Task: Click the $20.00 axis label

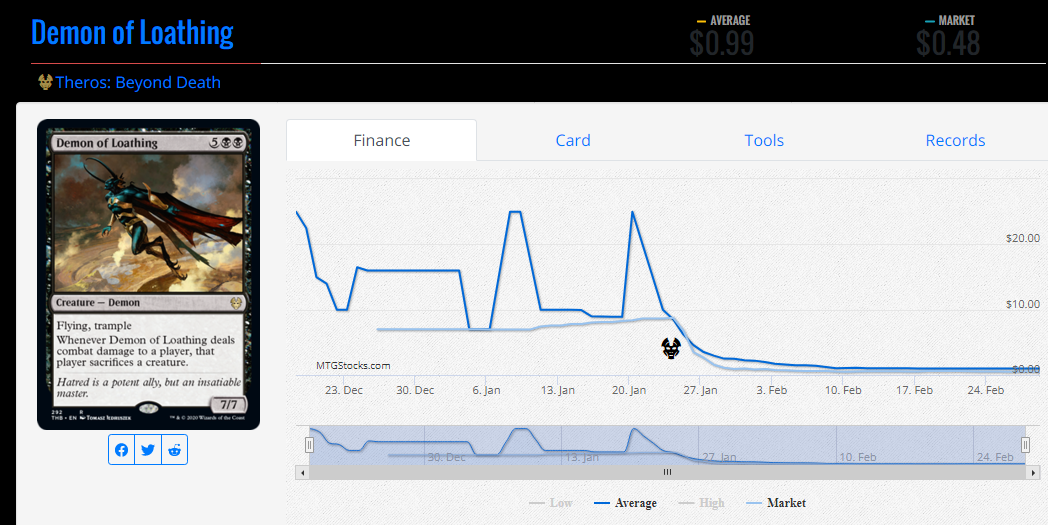Action: pos(1023,238)
